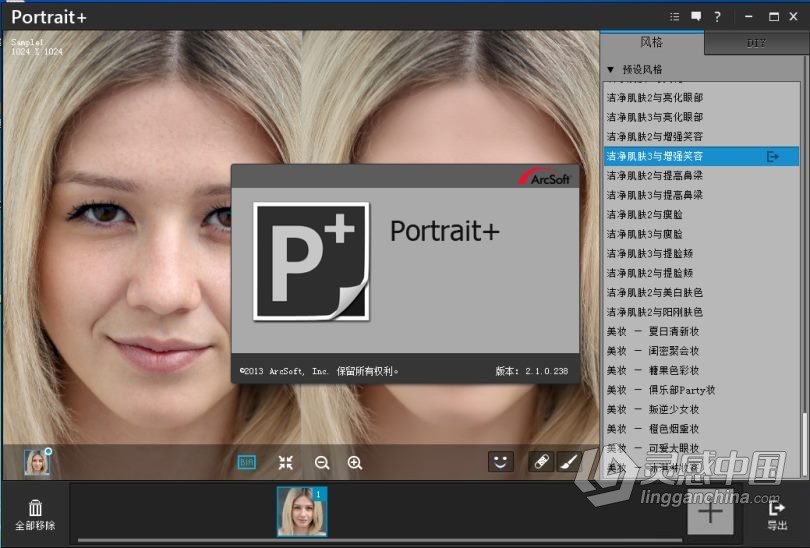
Task: Open the feedback speech bubble icon
Action: pos(696,17)
